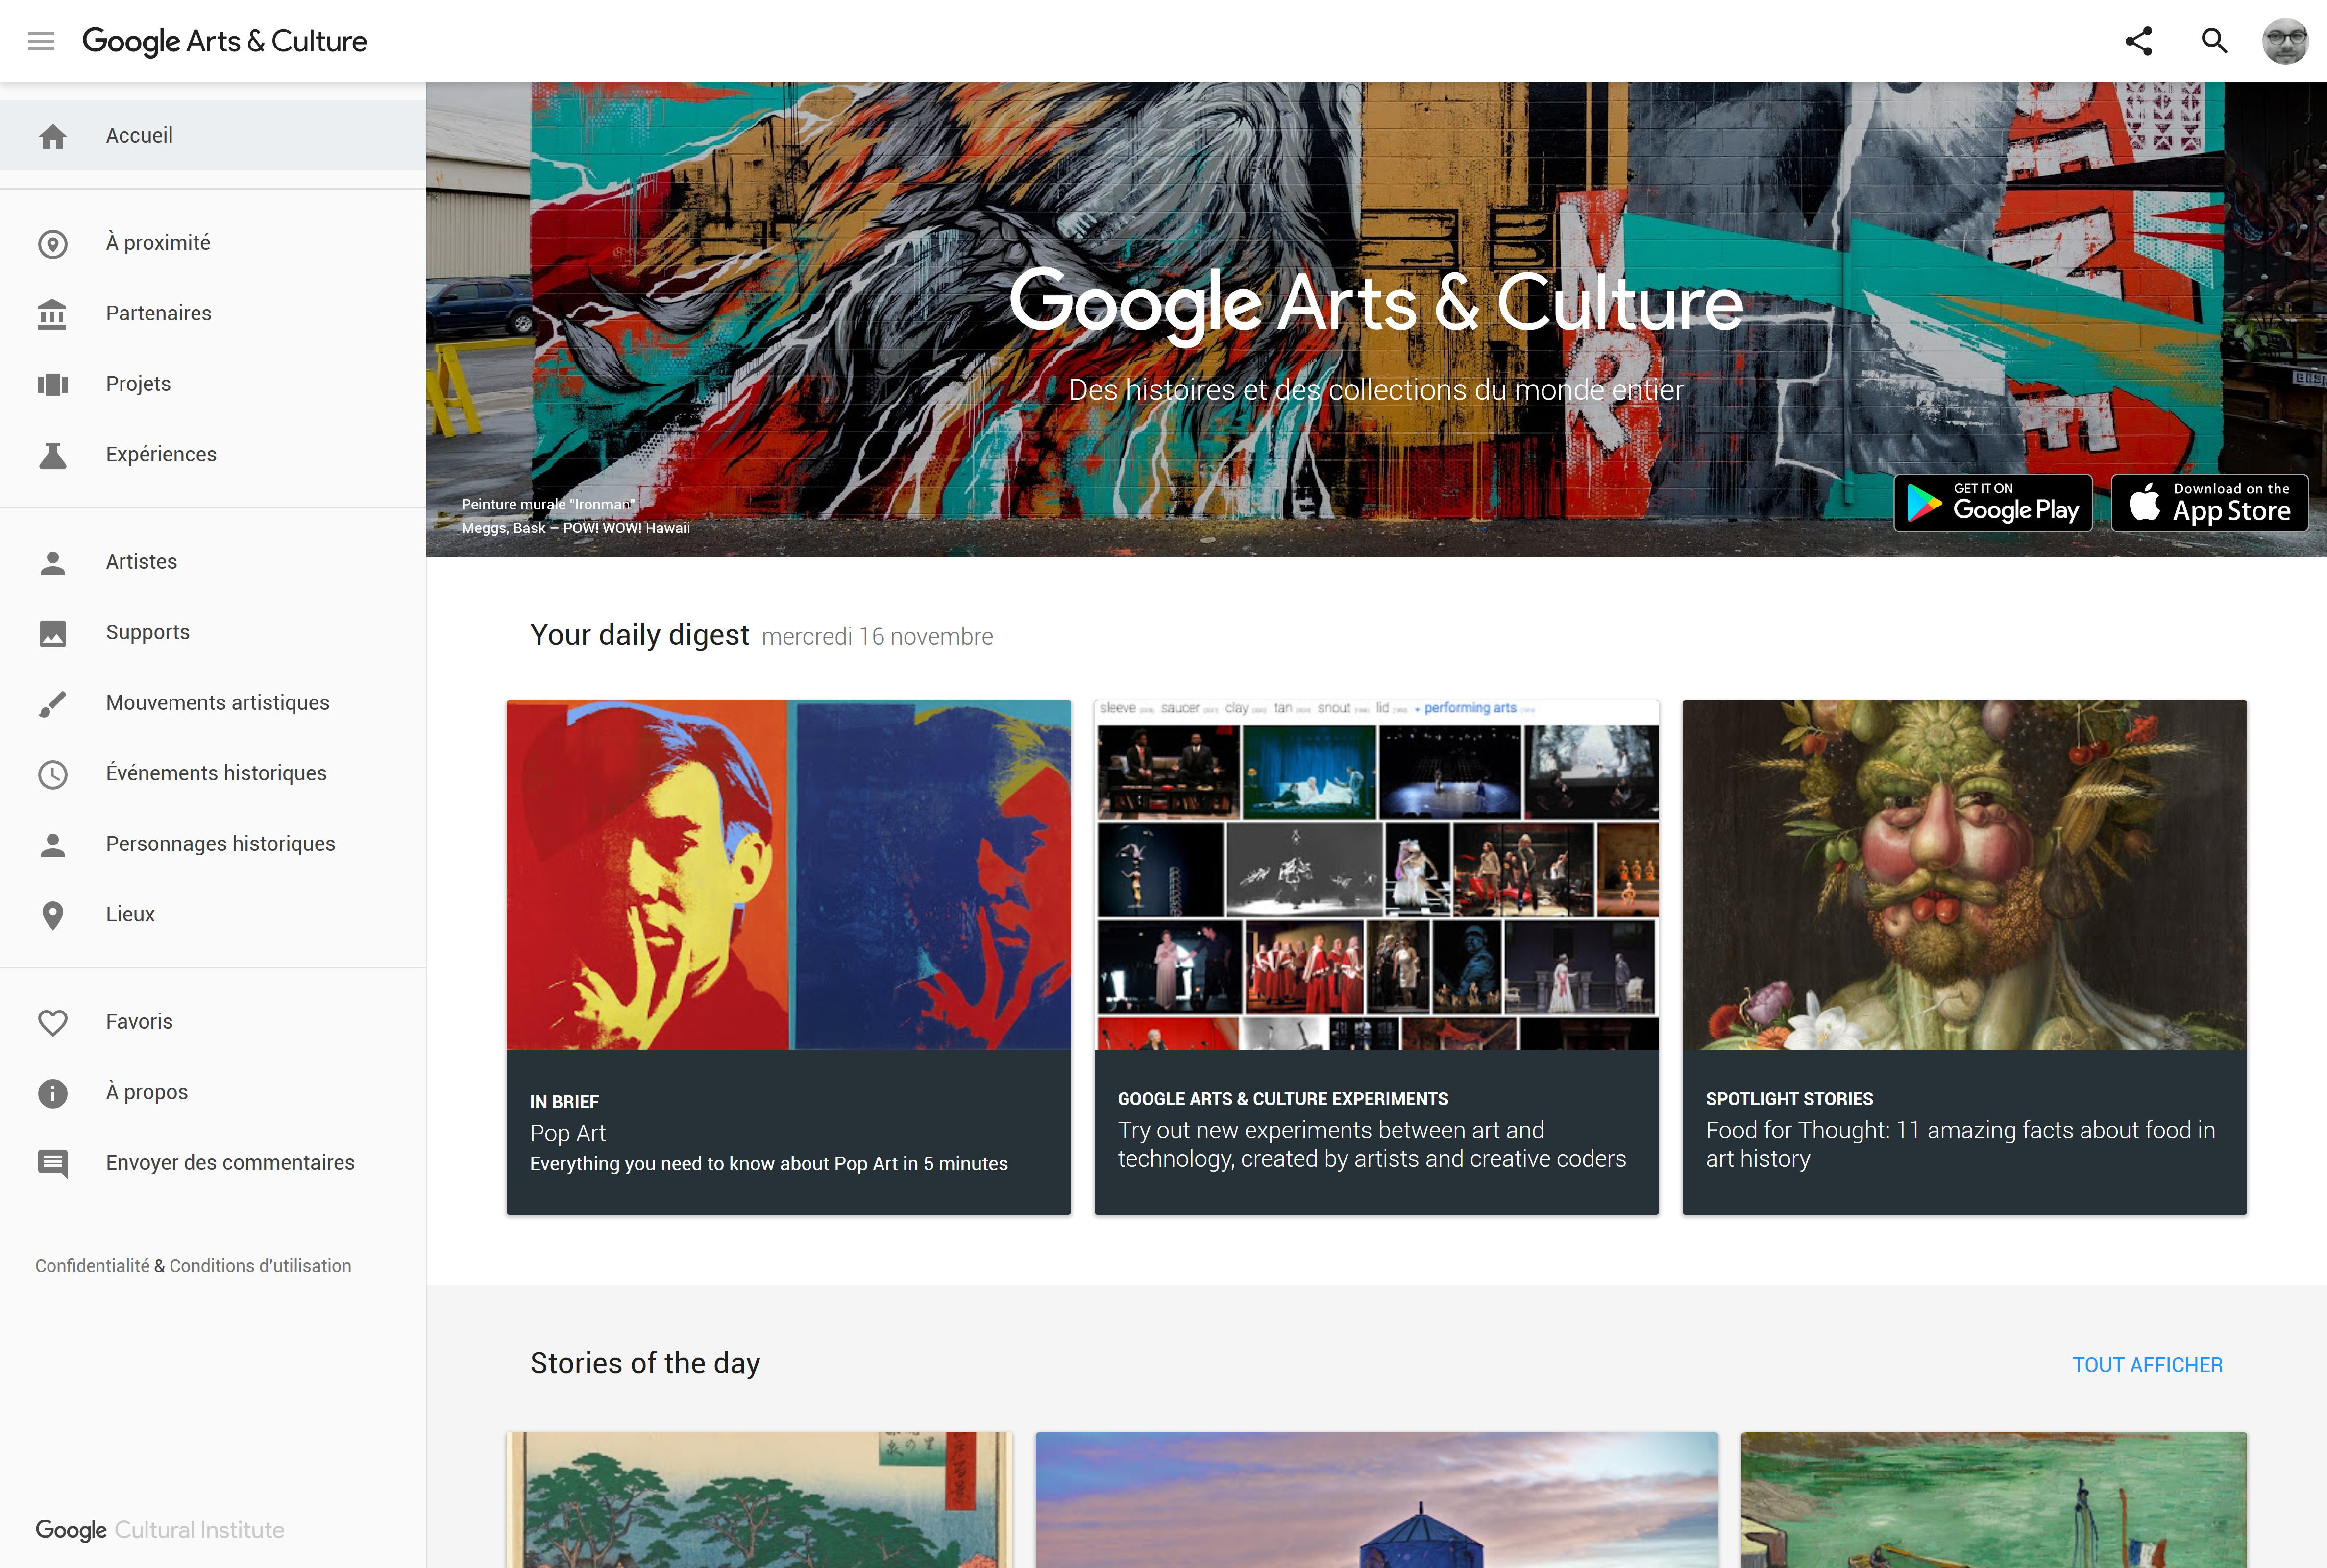Click the Artistes person icon
The image size is (2327, 1568).
point(53,563)
